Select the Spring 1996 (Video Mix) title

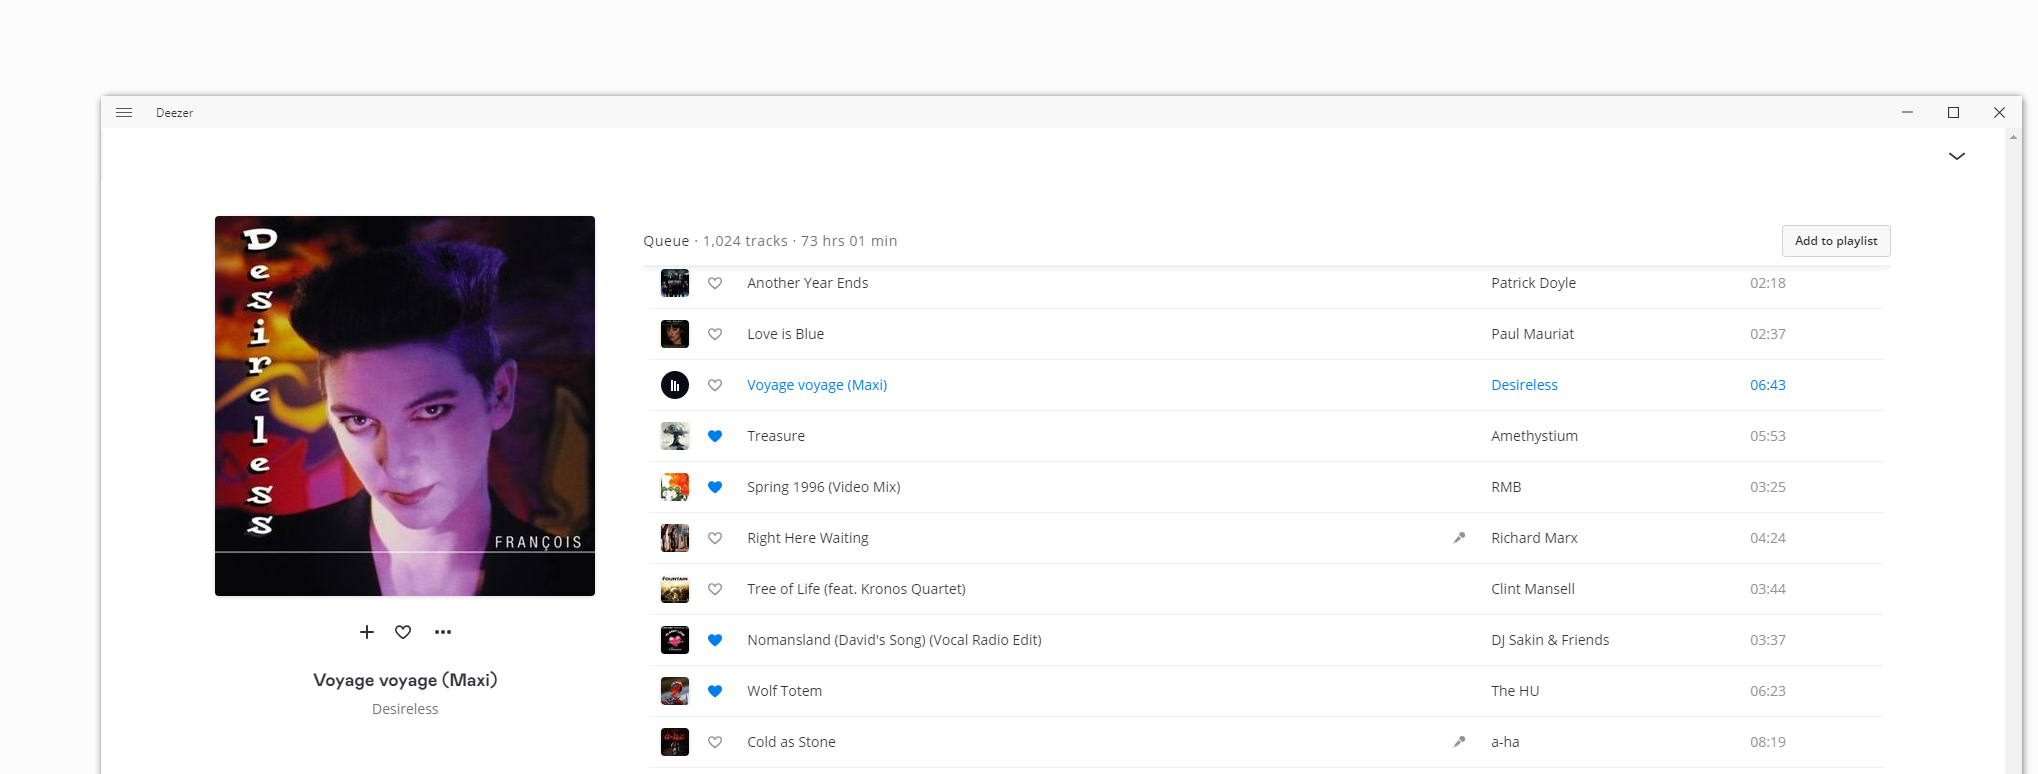coord(824,487)
